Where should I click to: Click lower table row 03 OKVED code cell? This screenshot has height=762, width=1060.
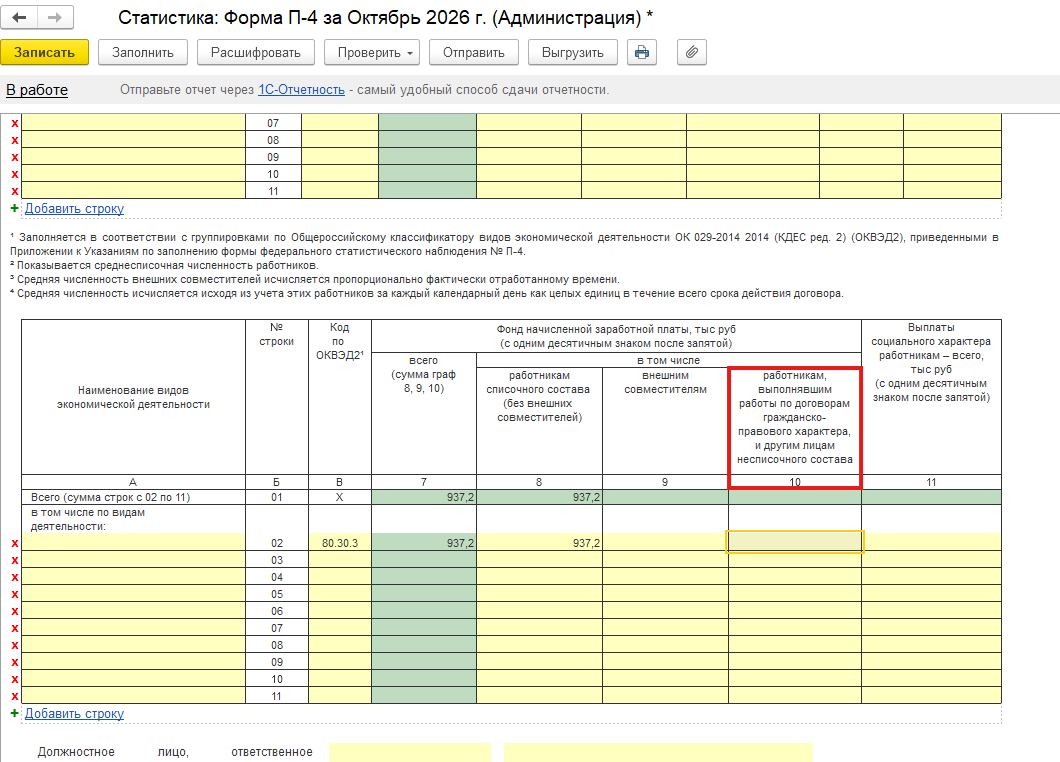point(340,560)
